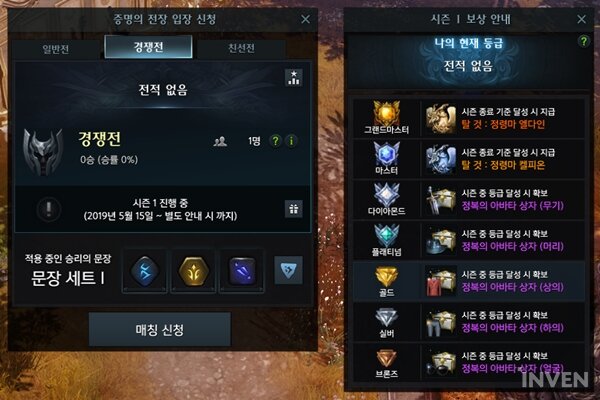Click the 다이아몬드 weapon avatar box

coord(440,200)
